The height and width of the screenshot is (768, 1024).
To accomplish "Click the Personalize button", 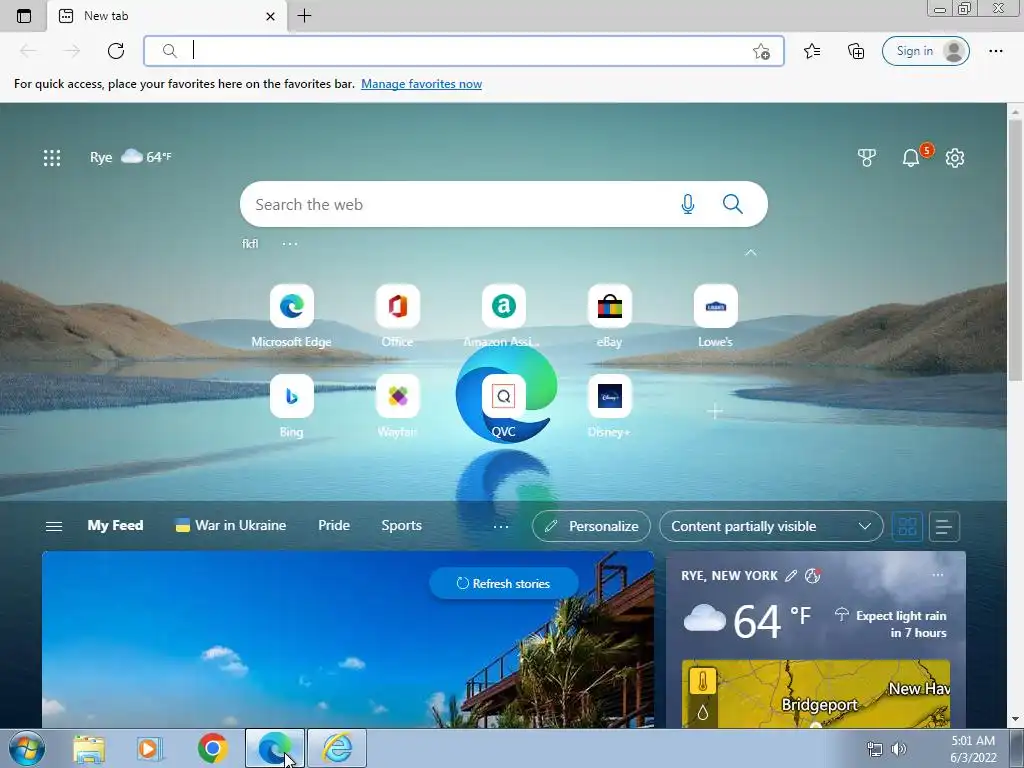I will pyautogui.click(x=591, y=526).
